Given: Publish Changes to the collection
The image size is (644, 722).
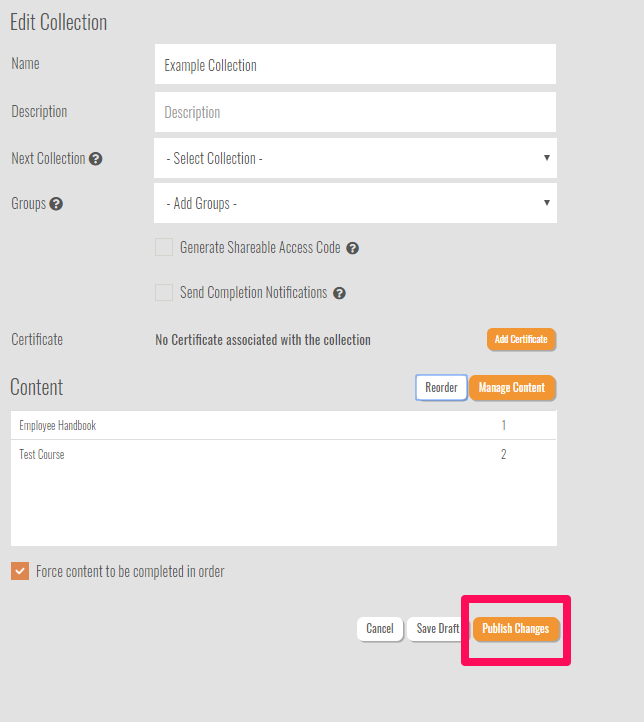Looking at the screenshot, I should pyautogui.click(x=515, y=629).
